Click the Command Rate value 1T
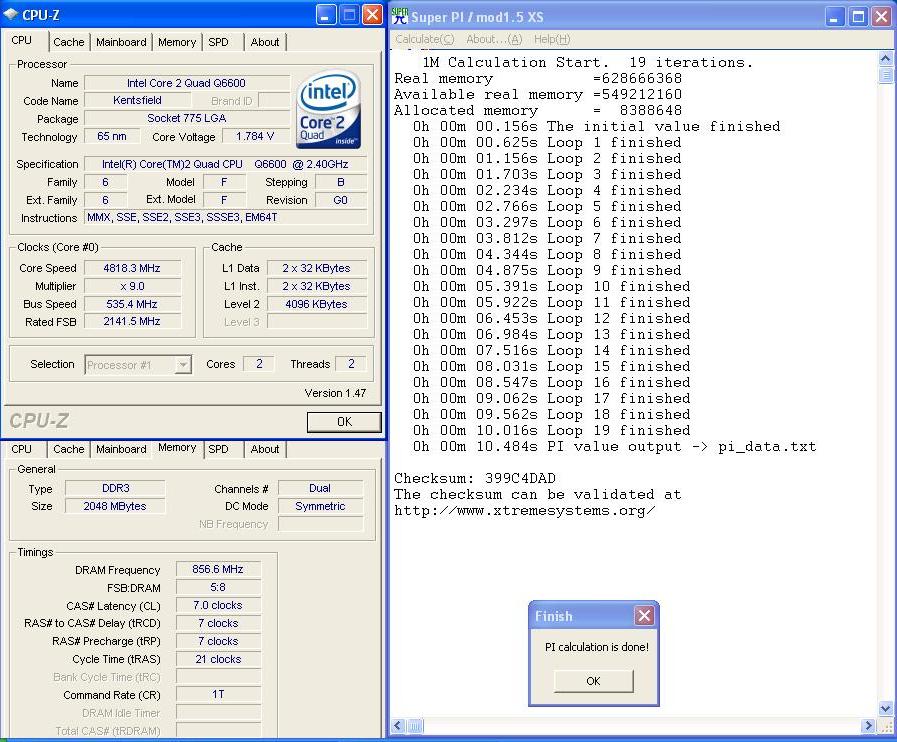This screenshot has height=742, width=897. click(218, 695)
